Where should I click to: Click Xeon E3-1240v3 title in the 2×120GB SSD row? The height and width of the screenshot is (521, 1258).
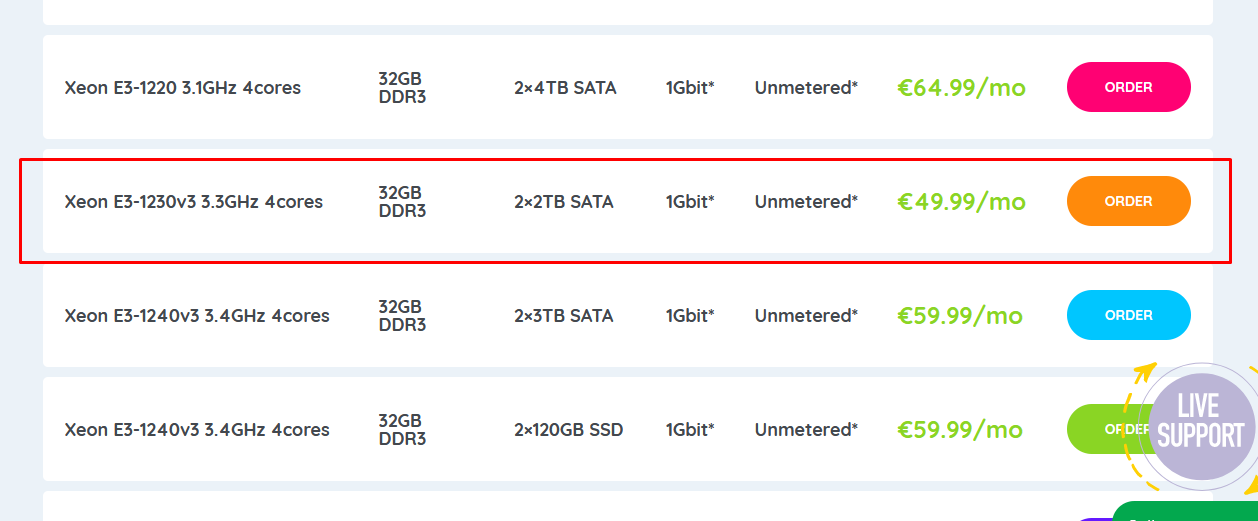click(x=197, y=430)
